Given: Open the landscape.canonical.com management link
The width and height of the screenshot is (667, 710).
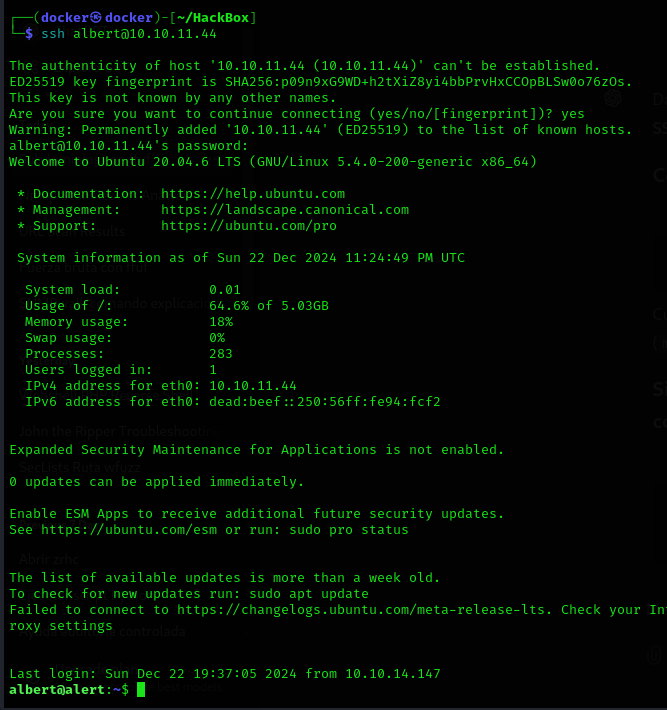Looking at the screenshot, I should click(284, 210).
